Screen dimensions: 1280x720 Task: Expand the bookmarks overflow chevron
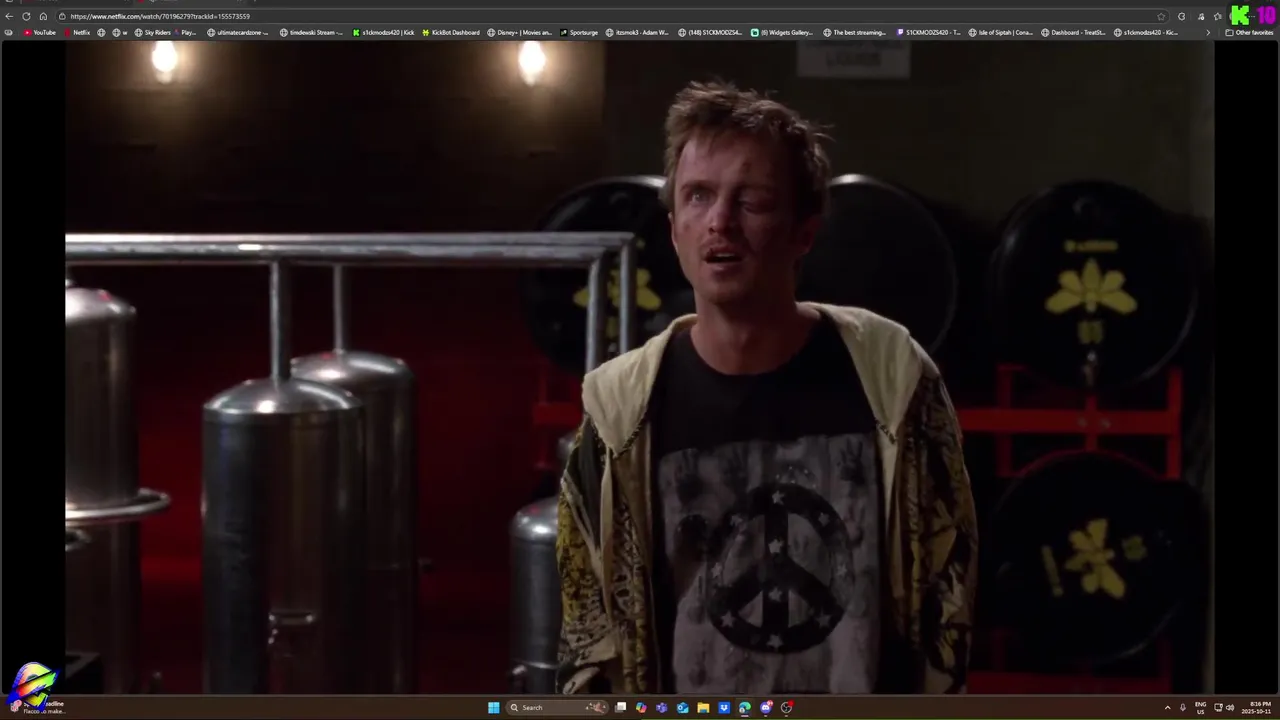click(1208, 32)
